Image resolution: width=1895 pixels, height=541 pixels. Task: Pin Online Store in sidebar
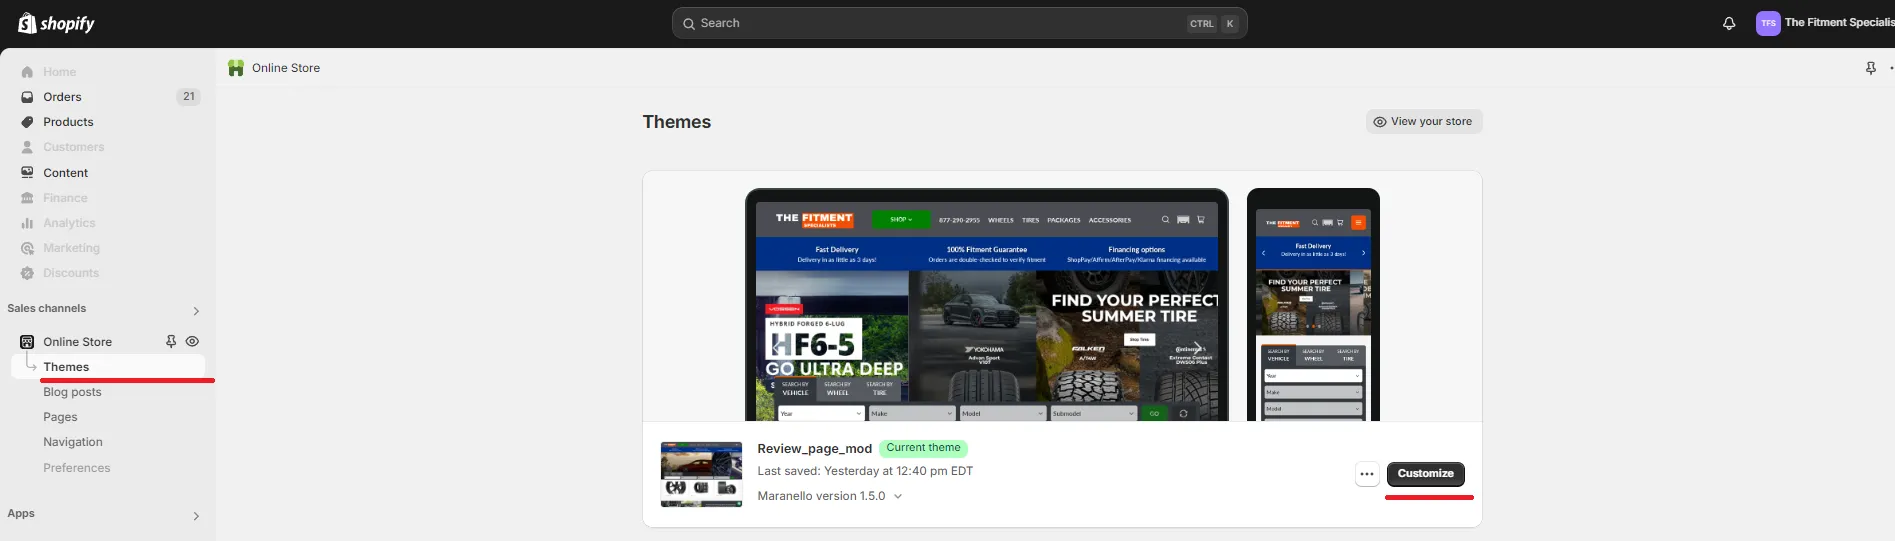(171, 342)
